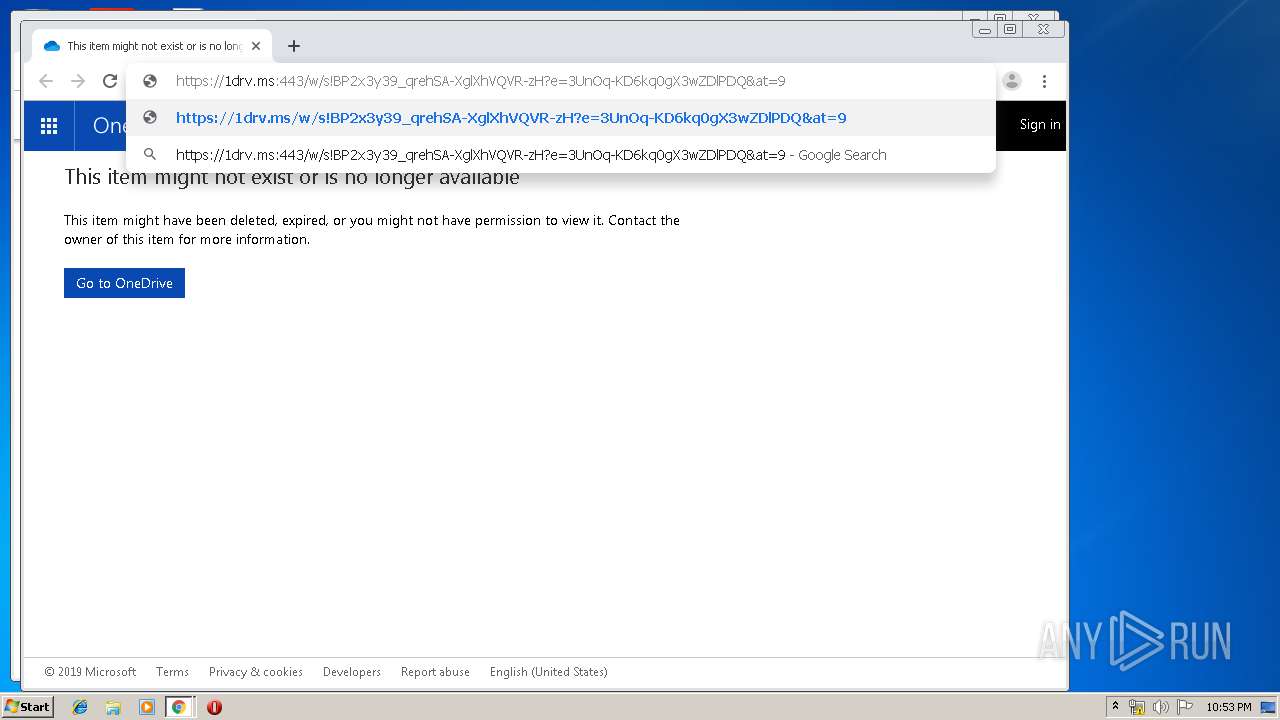Image resolution: width=1280 pixels, height=720 pixels.
Task: Click the Action Center flag icon
Action: pyautogui.click(x=1185, y=707)
